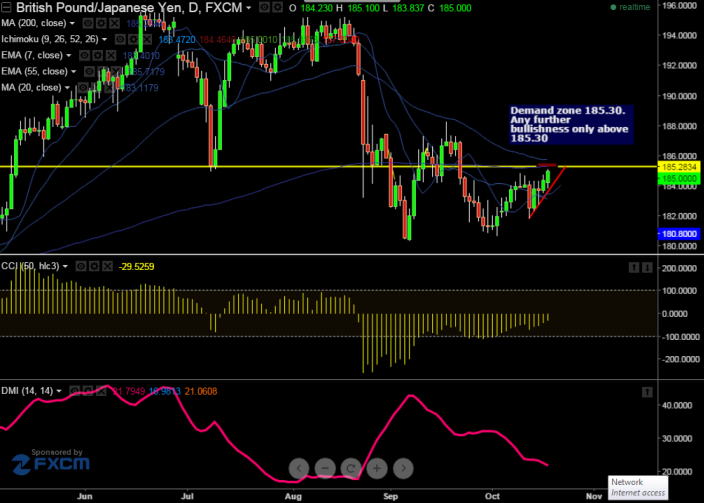Open DMI indicator settings gear
Image resolution: width=704 pixels, height=503 pixels.
88,391
